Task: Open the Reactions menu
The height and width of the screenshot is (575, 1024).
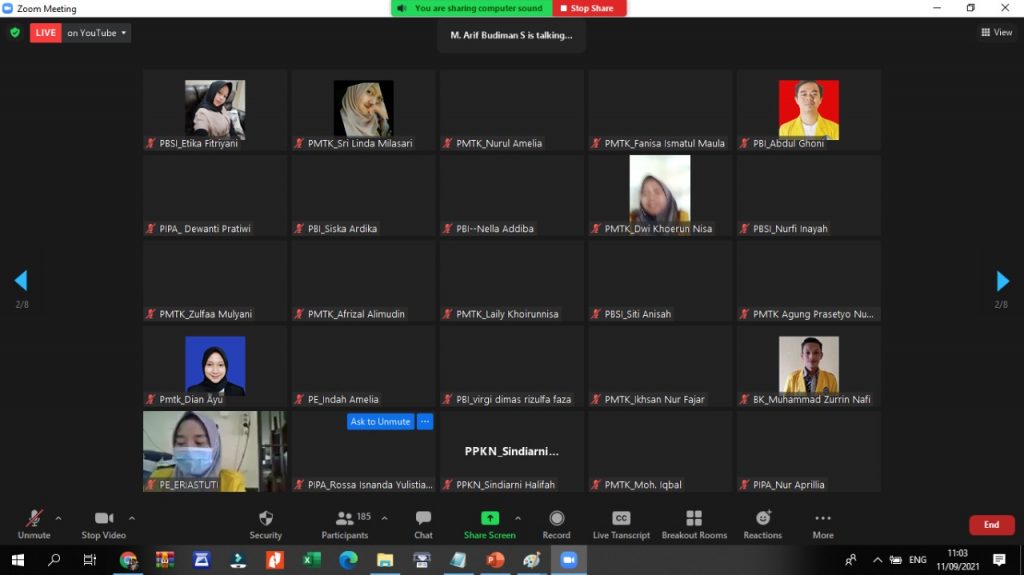Action: pyautogui.click(x=763, y=519)
